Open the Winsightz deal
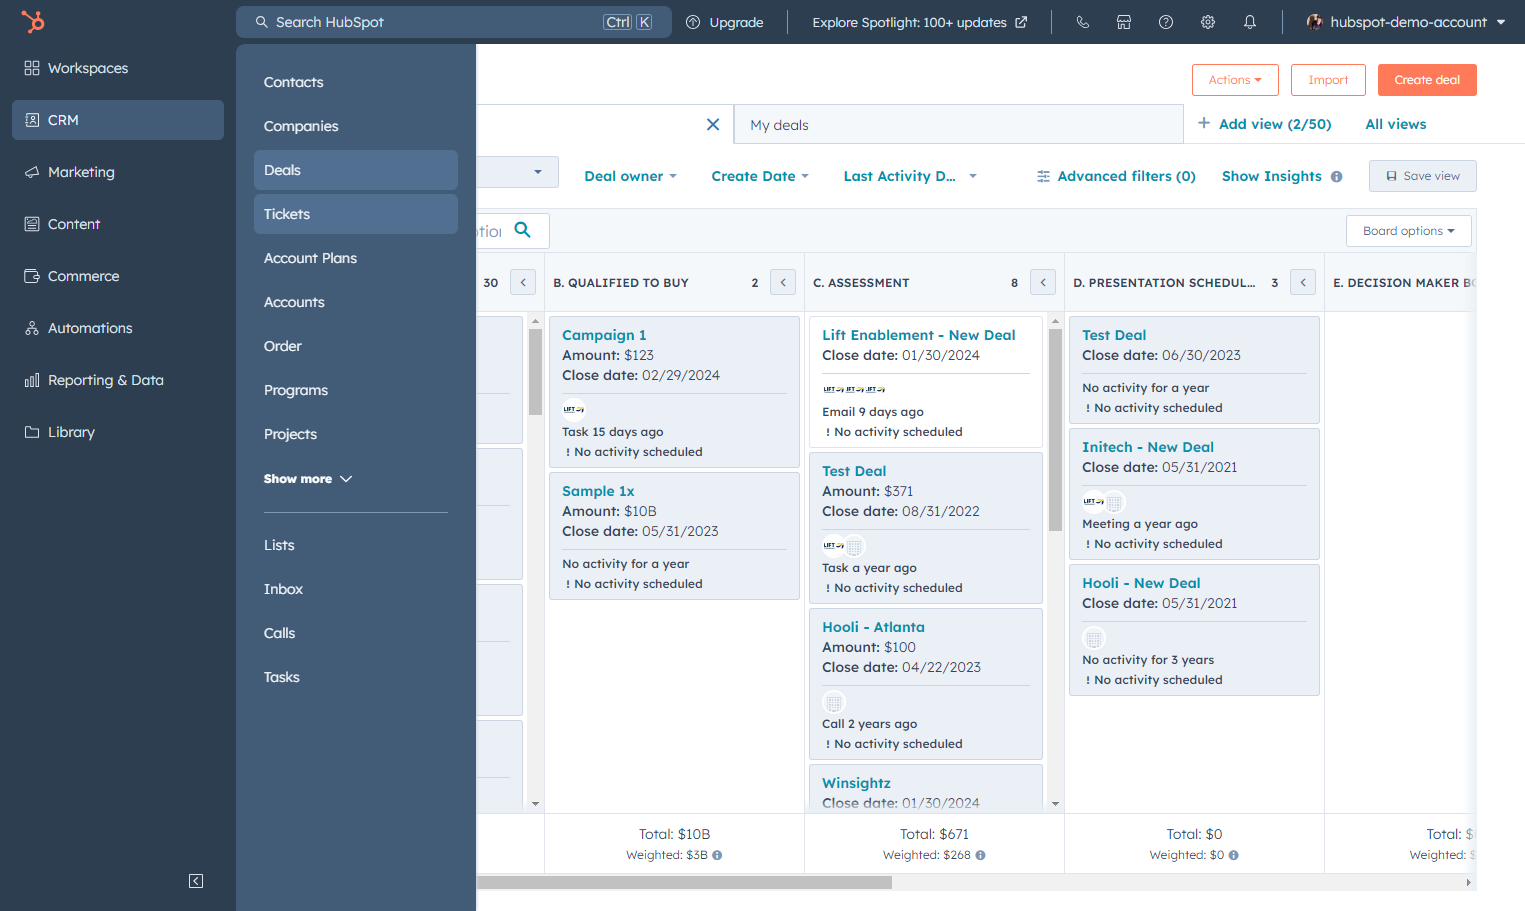The image size is (1525, 911). (x=856, y=783)
